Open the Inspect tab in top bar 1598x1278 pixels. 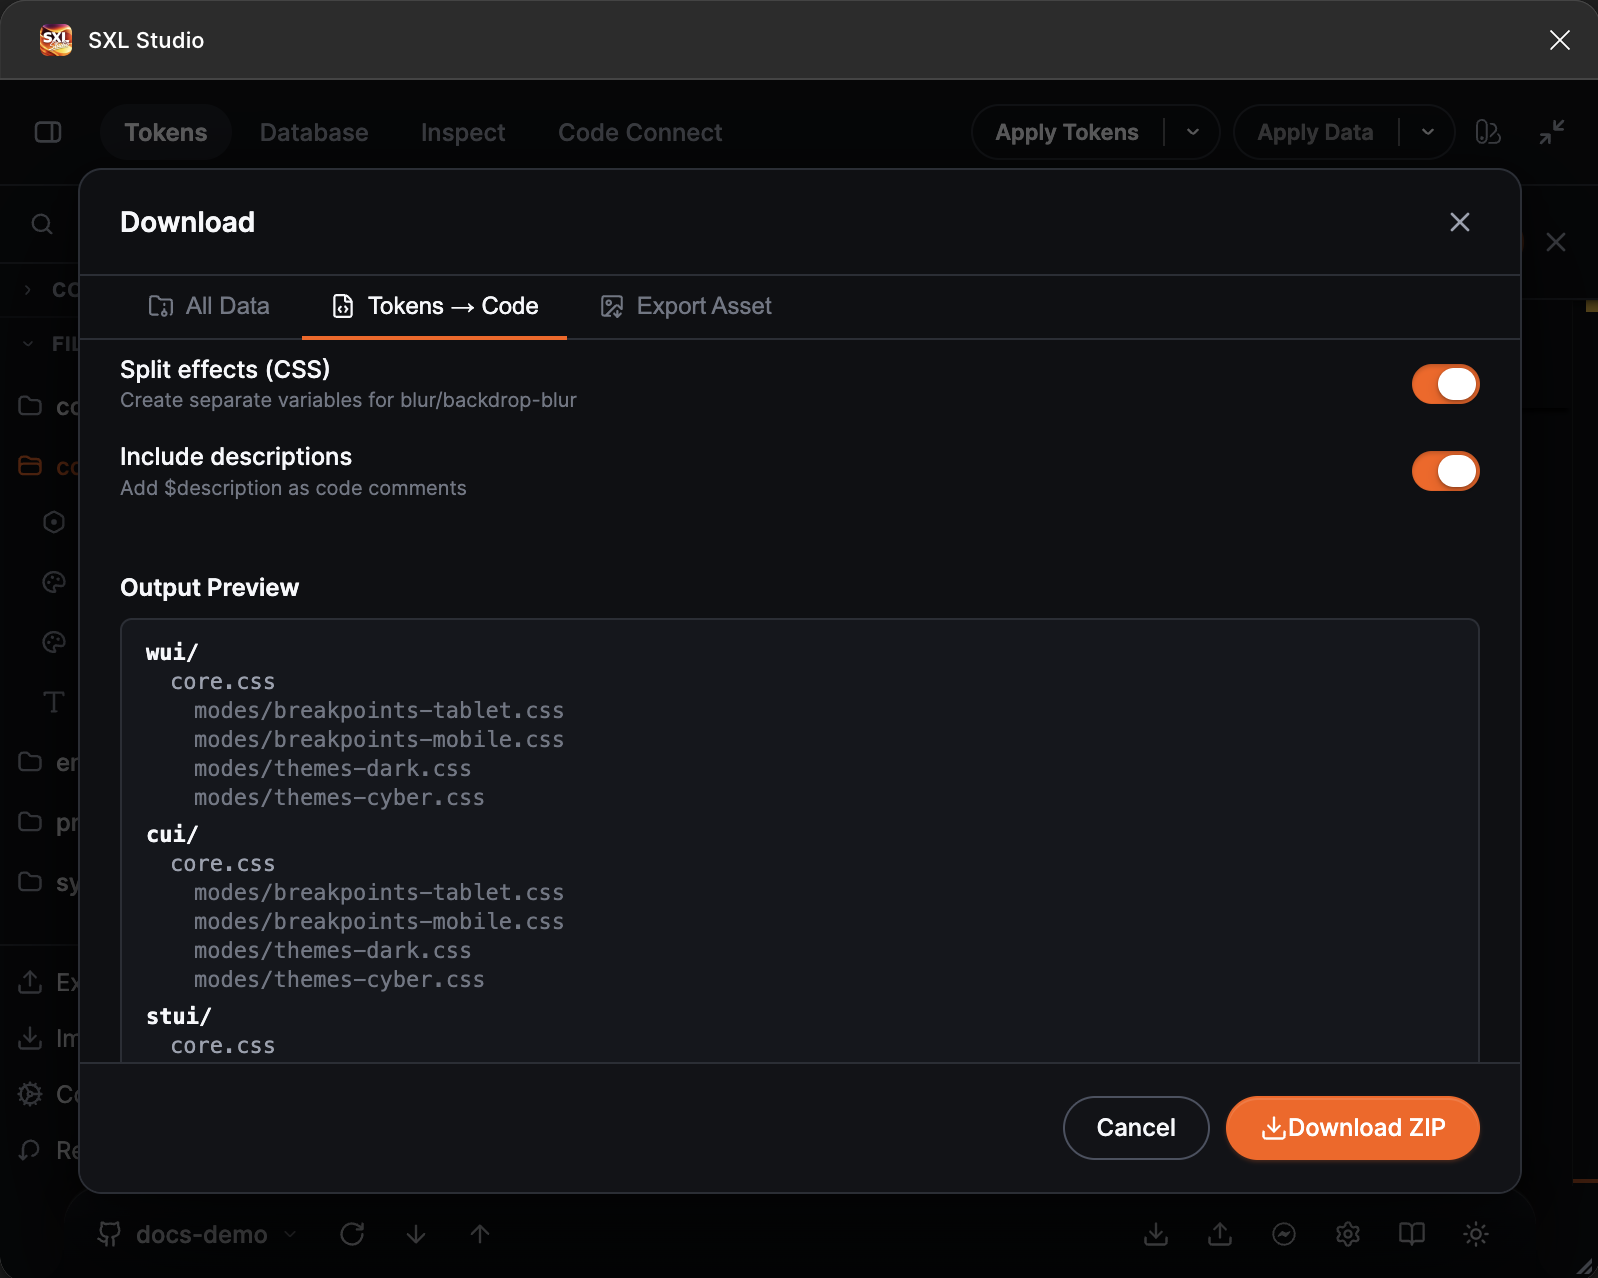[463, 132]
